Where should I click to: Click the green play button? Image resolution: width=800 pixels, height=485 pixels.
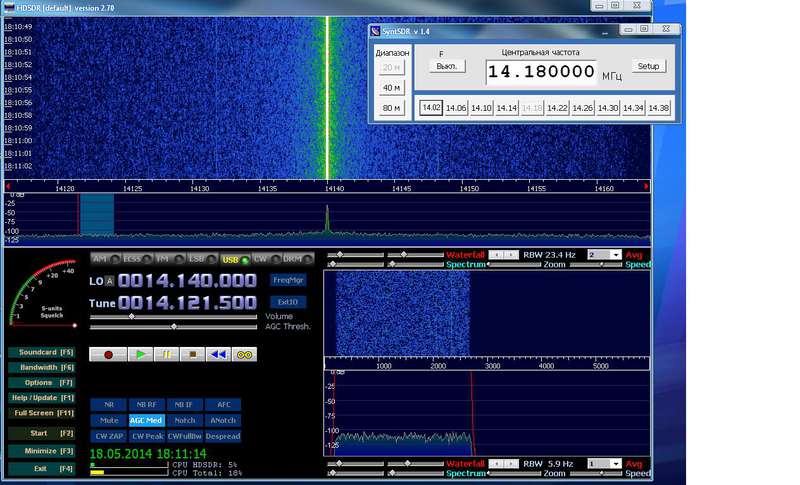coord(140,354)
